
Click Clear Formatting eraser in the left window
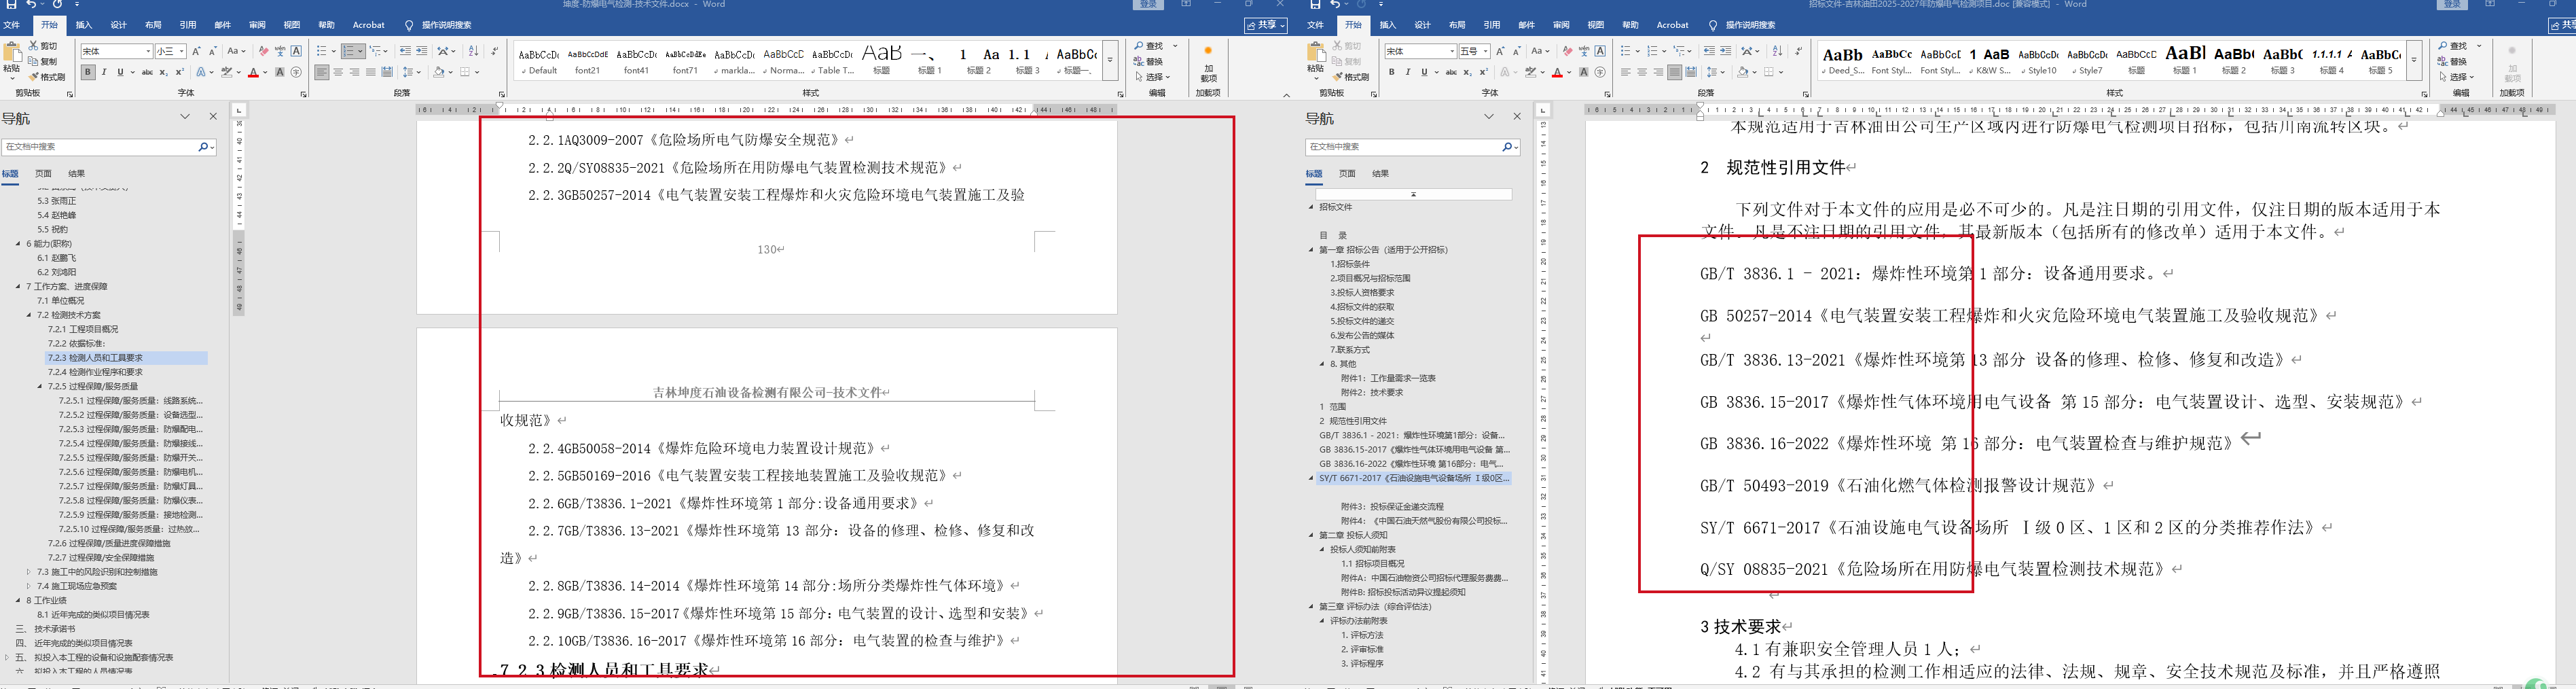263,51
